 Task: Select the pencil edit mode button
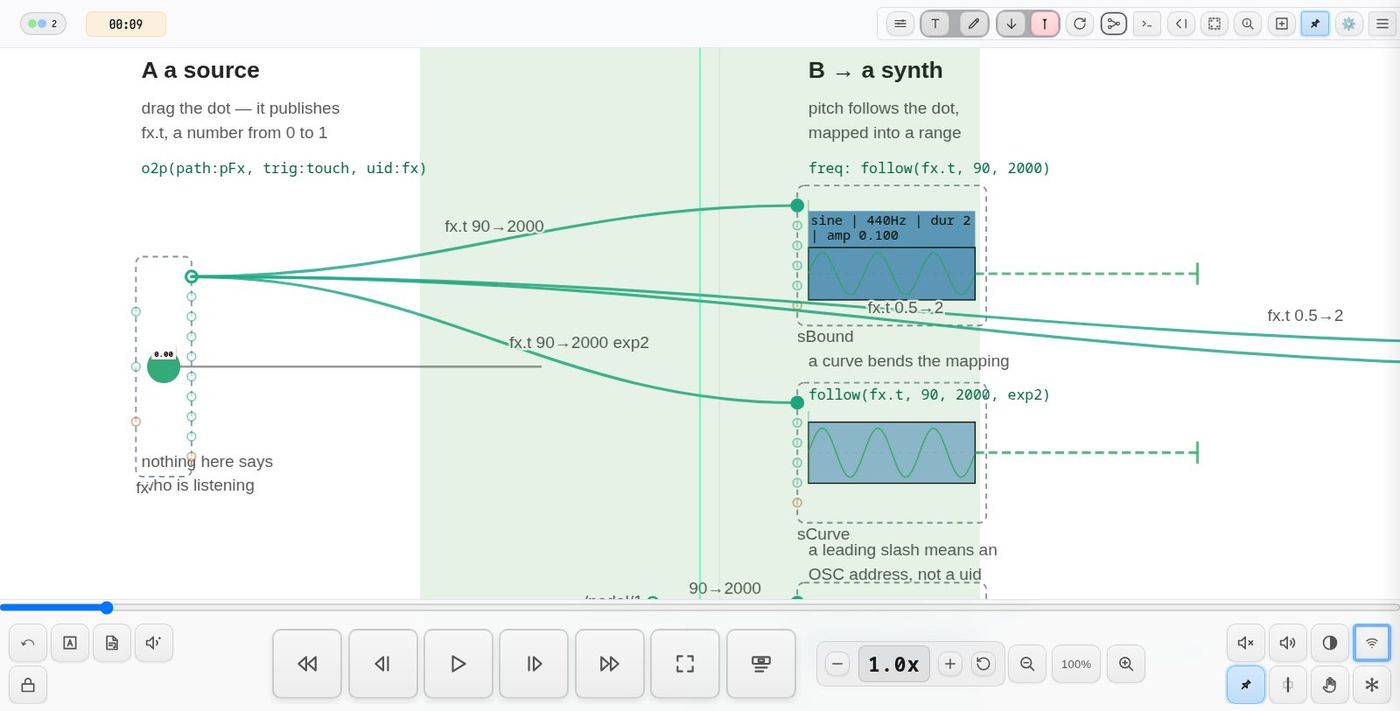[974, 24]
